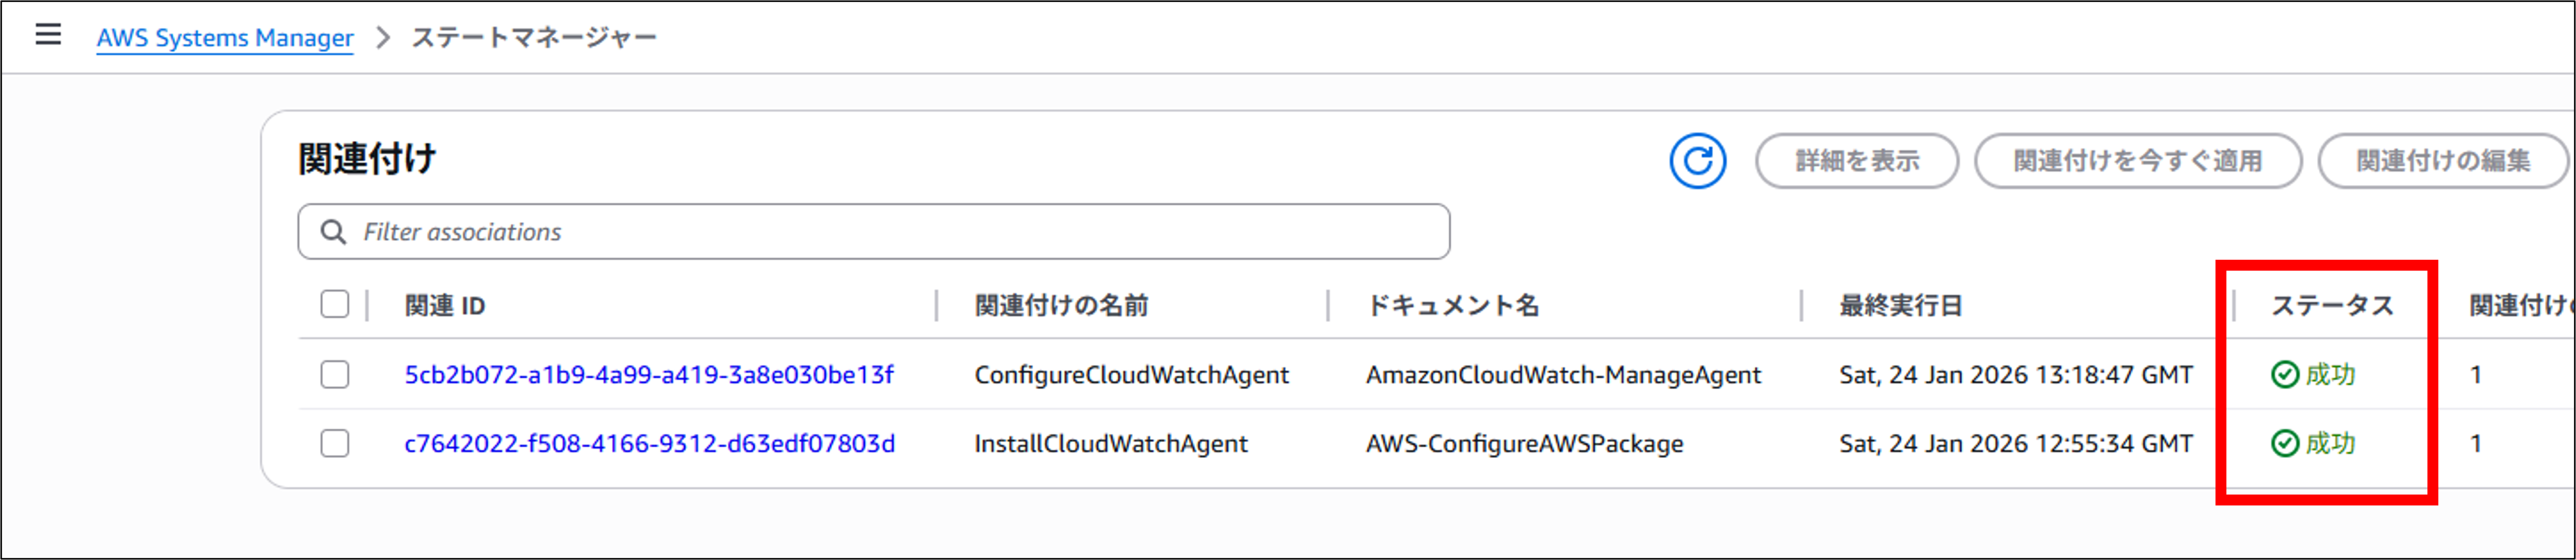Click the search magnifier in the filter box
2576x560 pixels.
click(333, 231)
